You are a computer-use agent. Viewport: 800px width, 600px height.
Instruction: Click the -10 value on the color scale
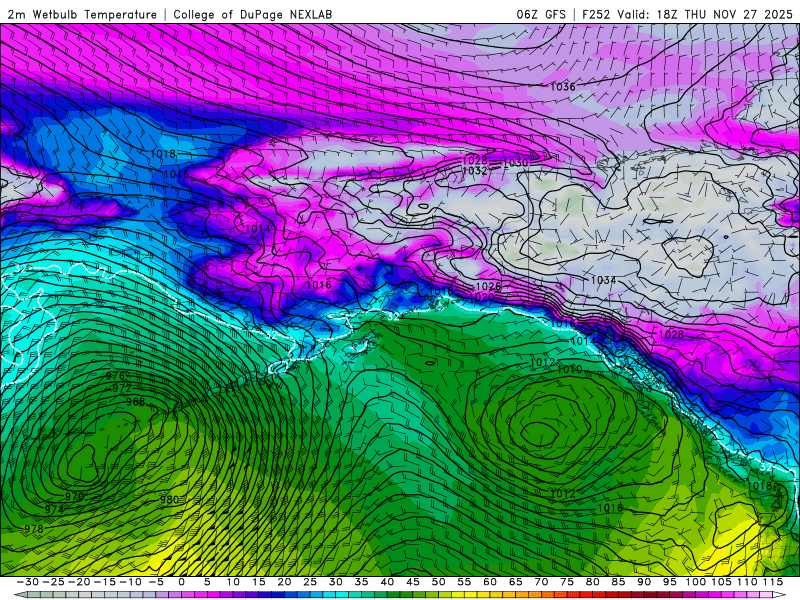(130, 582)
